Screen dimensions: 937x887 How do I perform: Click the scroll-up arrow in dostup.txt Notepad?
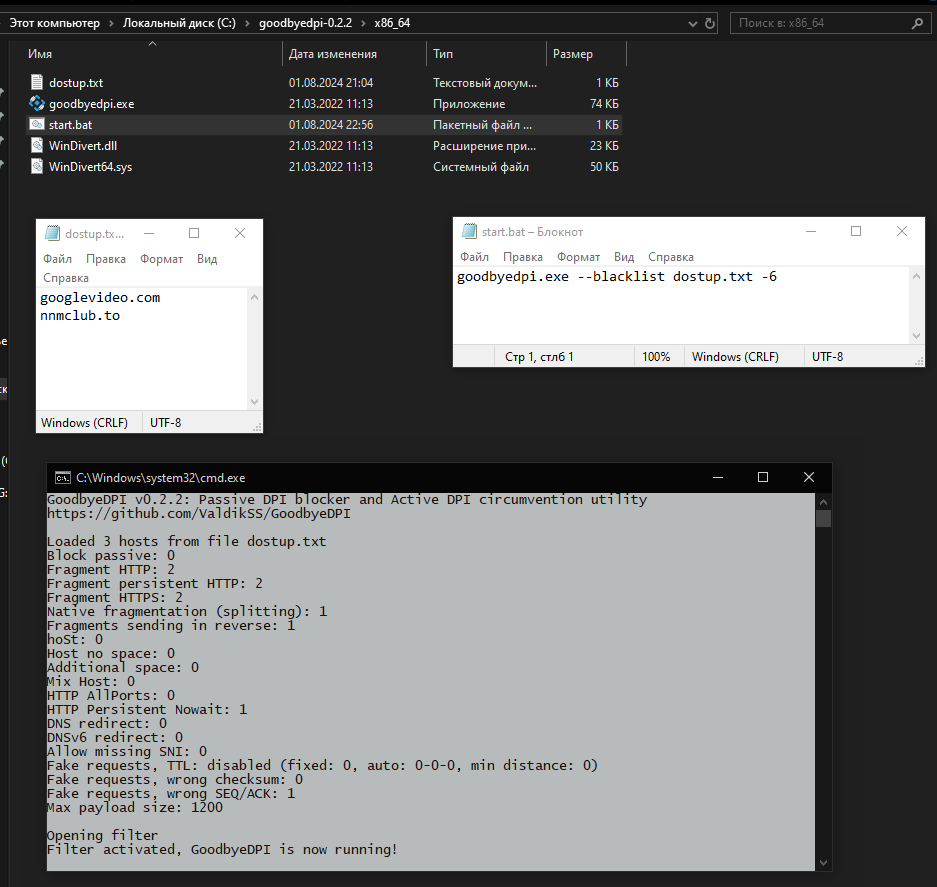(255, 296)
